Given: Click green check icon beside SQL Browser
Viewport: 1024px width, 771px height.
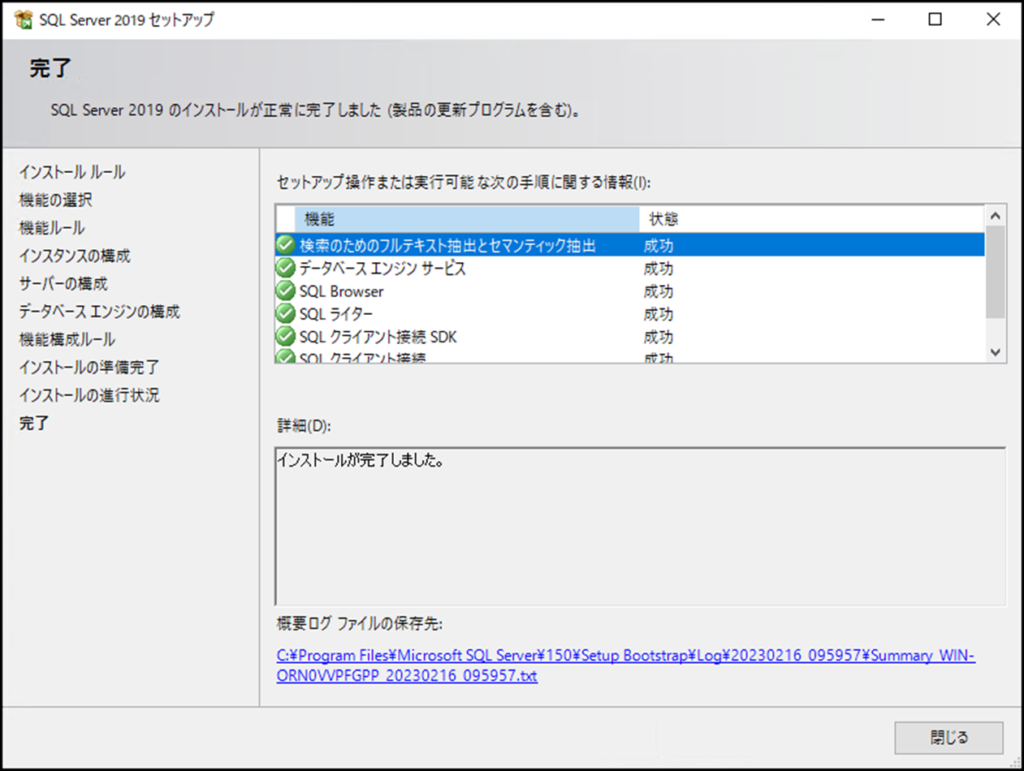Looking at the screenshot, I should coord(285,291).
